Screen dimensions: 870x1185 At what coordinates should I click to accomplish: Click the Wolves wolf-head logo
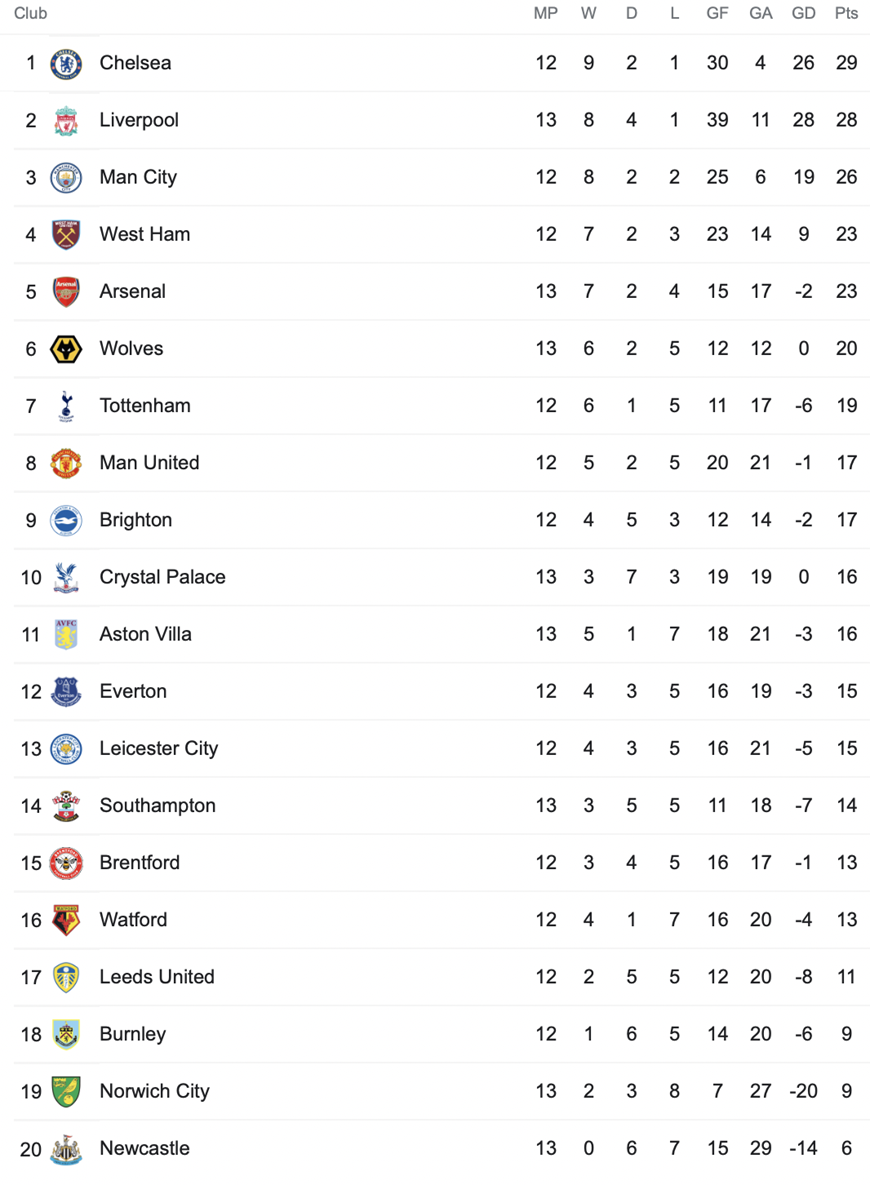pyautogui.click(x=66, y=349)
